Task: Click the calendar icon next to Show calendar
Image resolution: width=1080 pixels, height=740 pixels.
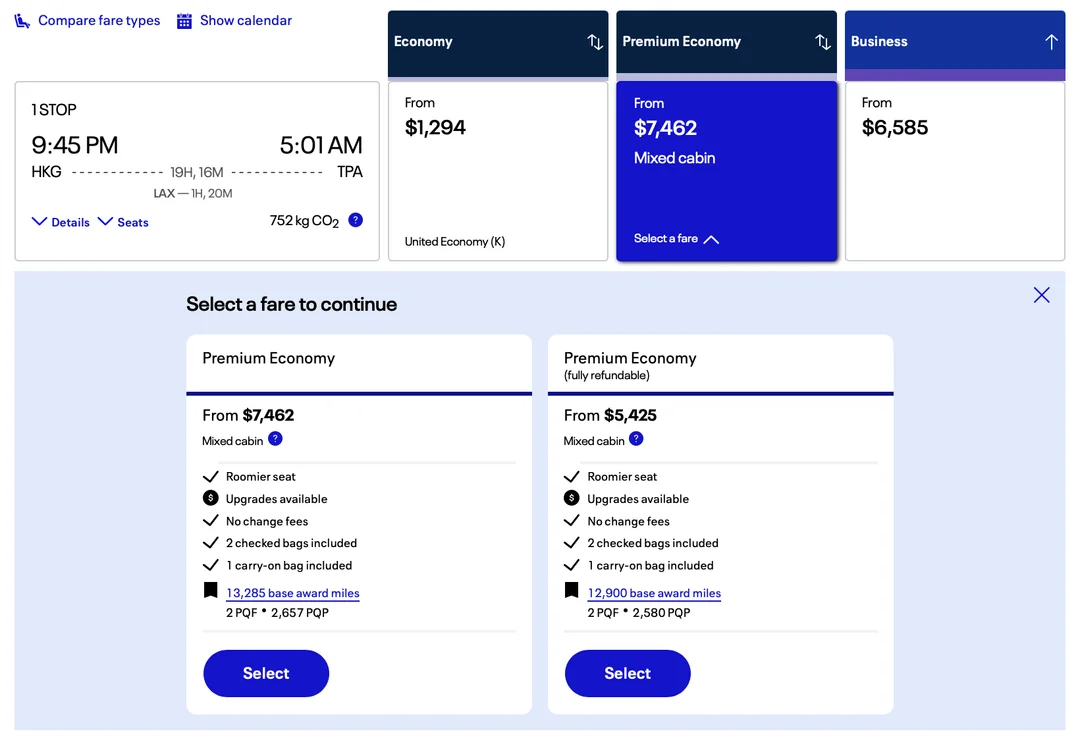Action: [184, 21]
